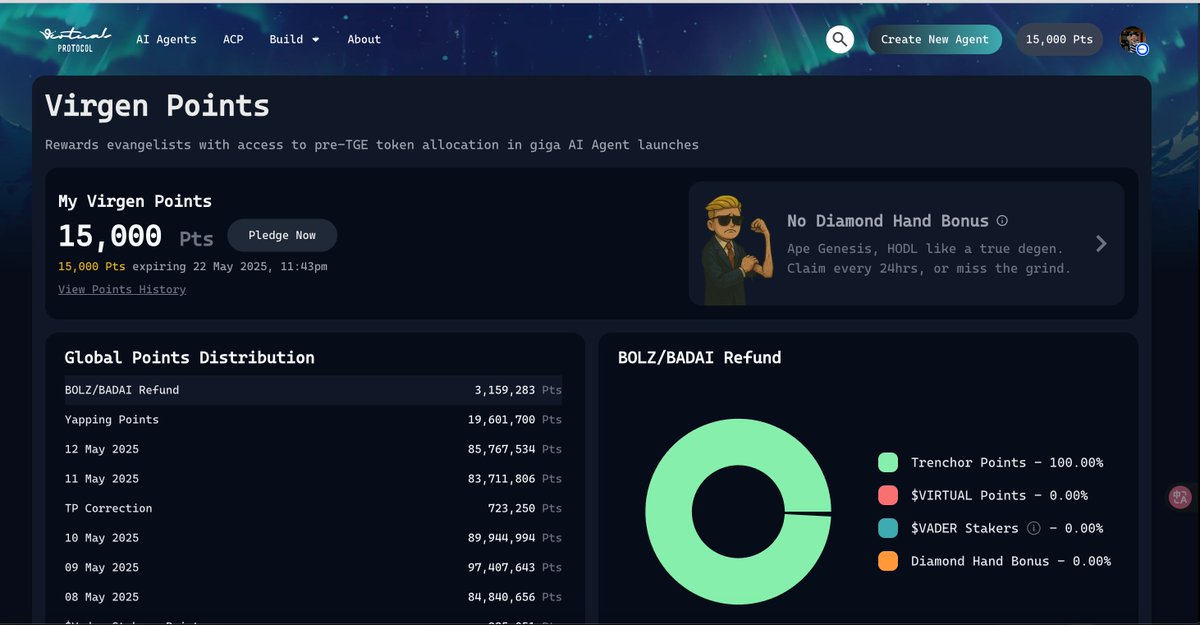The height and width of the screenshot is (625, 1200).
Task: Click the orange Diamond Hand Bonus legend swatch
Action: (x=888, y=561)
